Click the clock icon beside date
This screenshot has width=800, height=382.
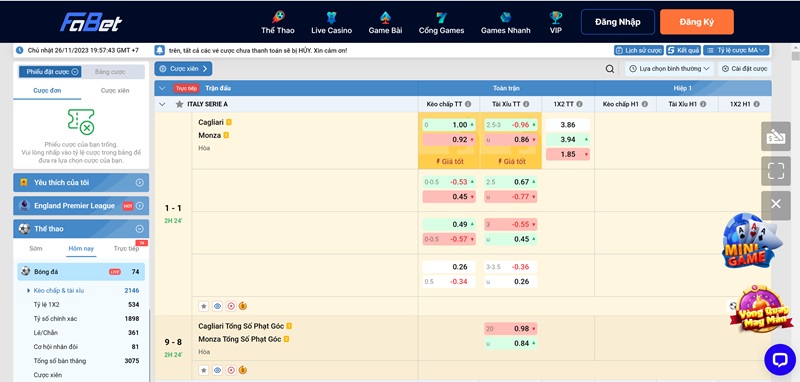pos(20,50)
